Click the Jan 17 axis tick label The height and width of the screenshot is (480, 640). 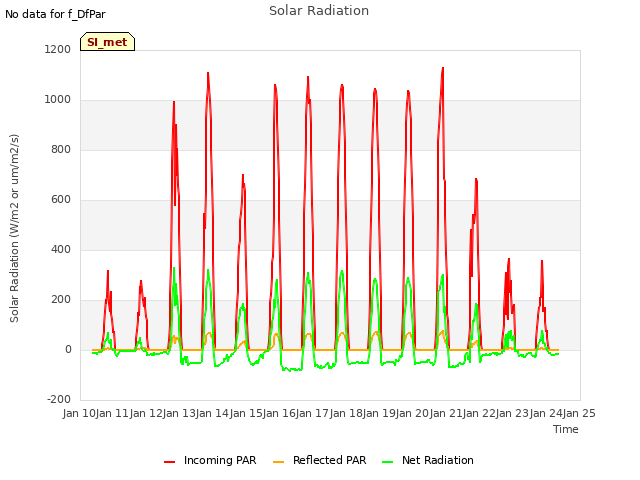tap(313, 413)
